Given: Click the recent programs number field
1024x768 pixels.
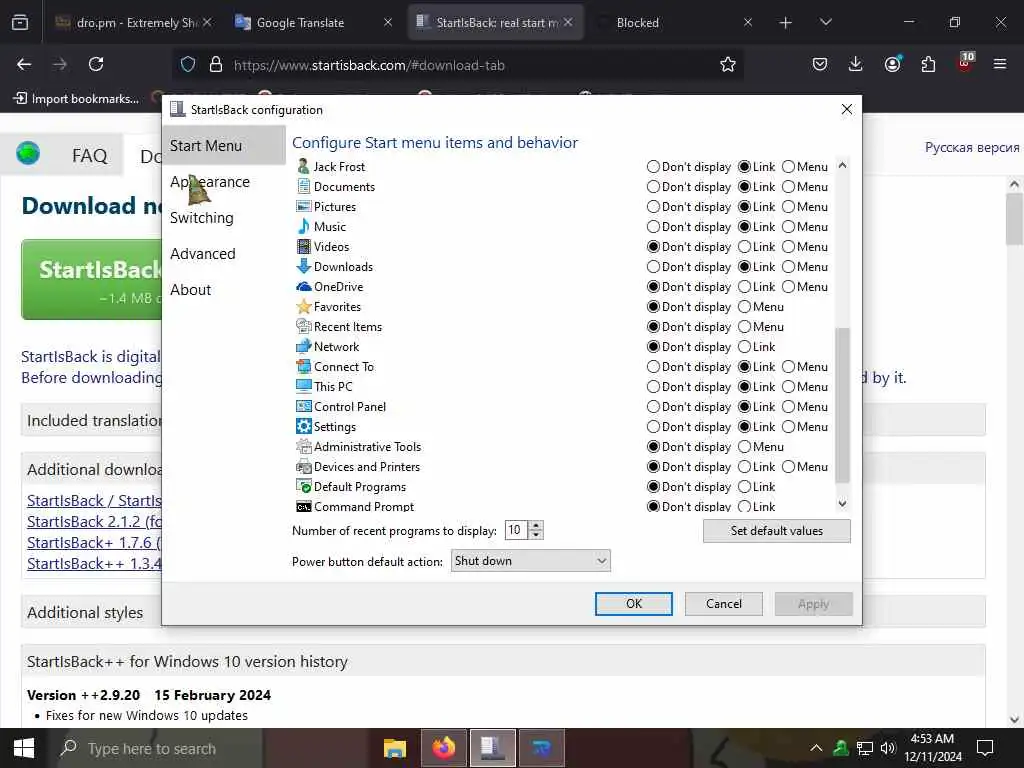Looking at the screenshot, I should point(516,530).
